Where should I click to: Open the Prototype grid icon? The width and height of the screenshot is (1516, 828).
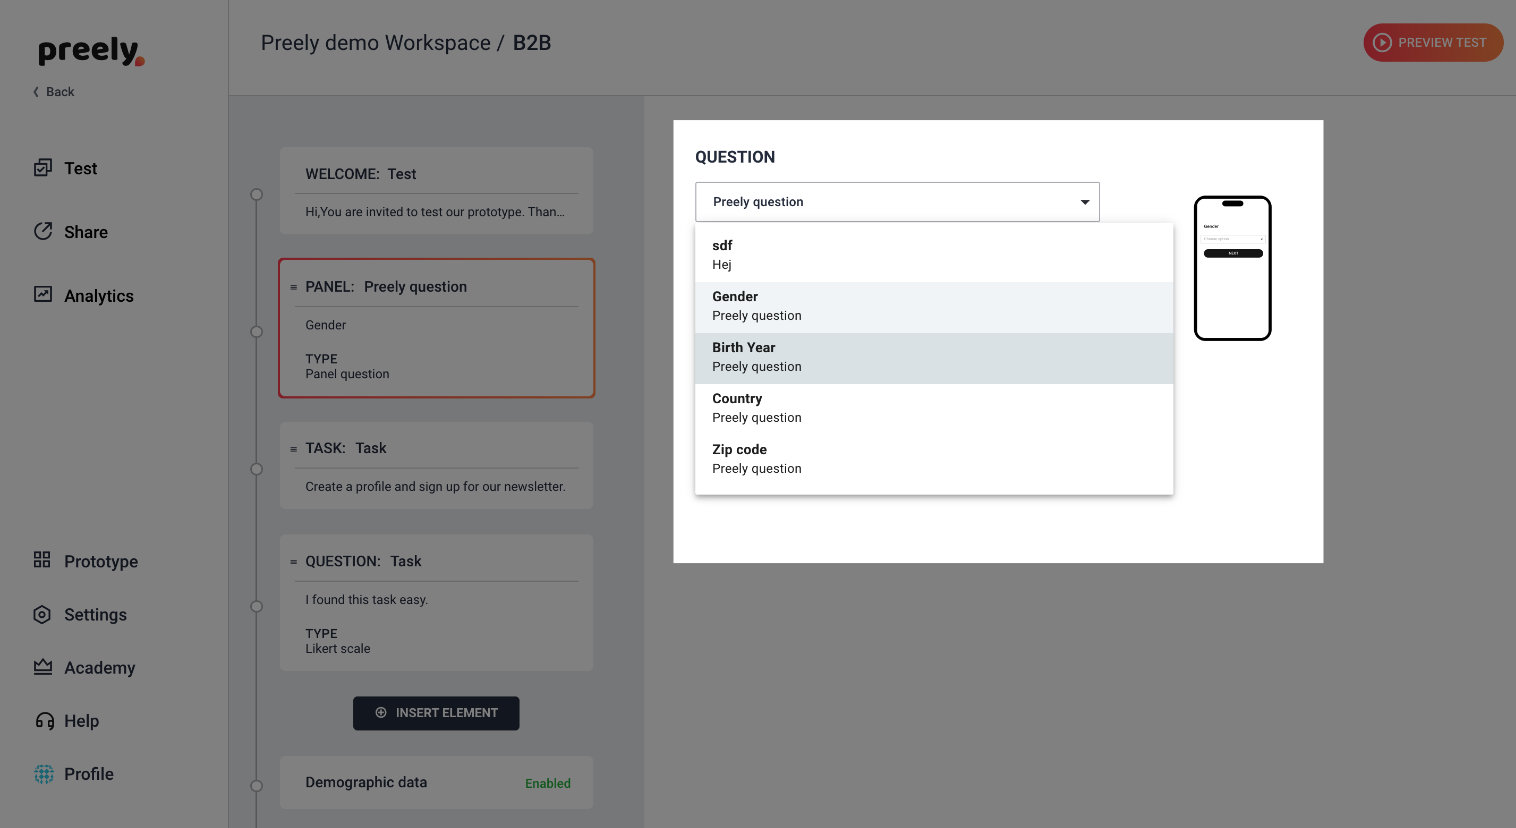click(42, 560)
